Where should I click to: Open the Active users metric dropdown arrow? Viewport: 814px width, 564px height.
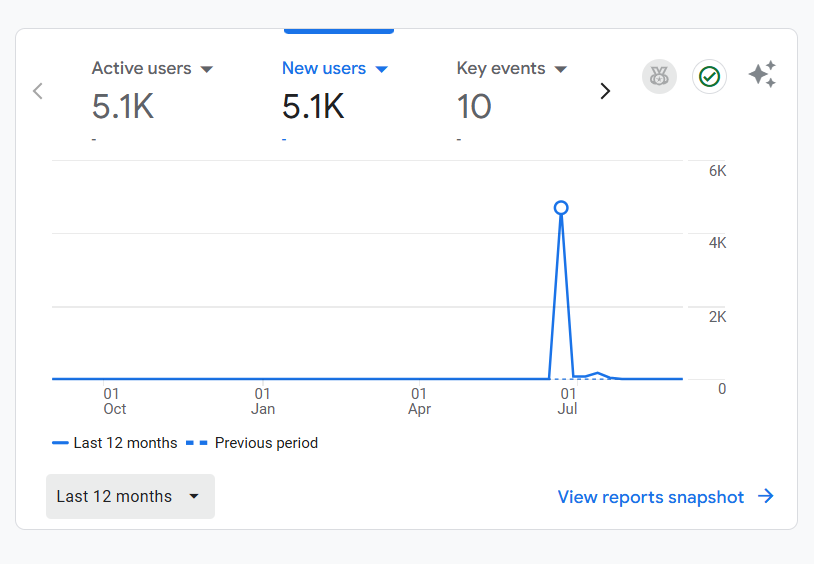pyautogui.click(x=207, y=69)
